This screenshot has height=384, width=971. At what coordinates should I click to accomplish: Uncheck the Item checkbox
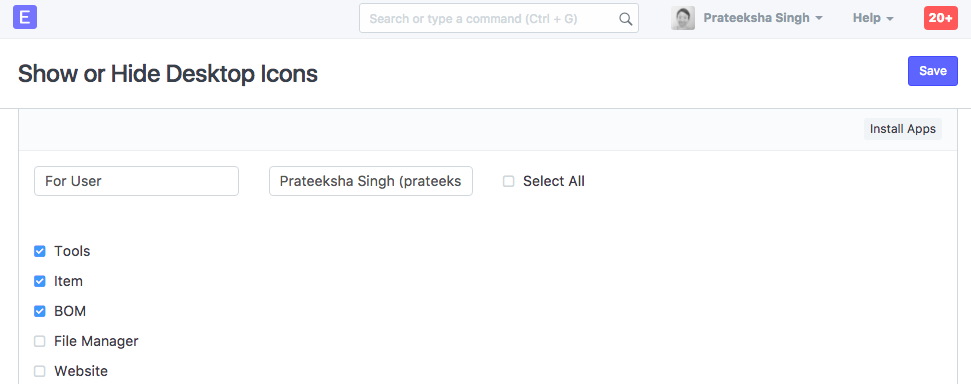click(40, 281)
